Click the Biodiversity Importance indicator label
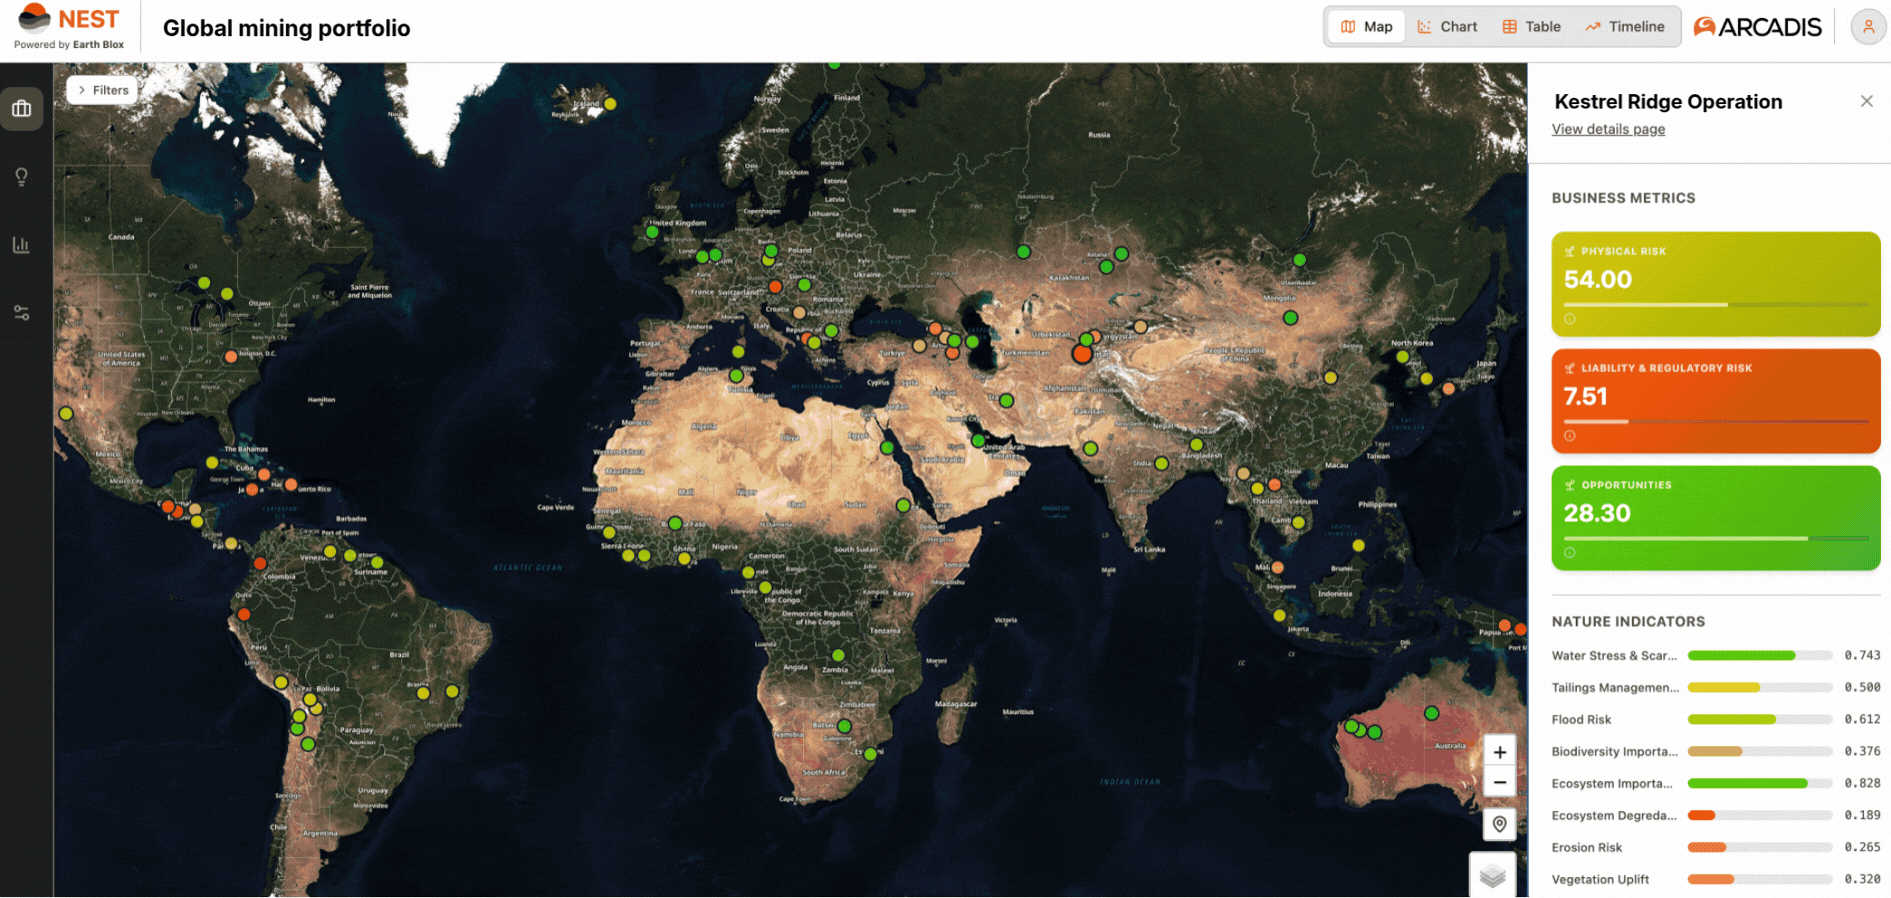The height and width of the screenshot is (898, 1891). (1614, 752)
